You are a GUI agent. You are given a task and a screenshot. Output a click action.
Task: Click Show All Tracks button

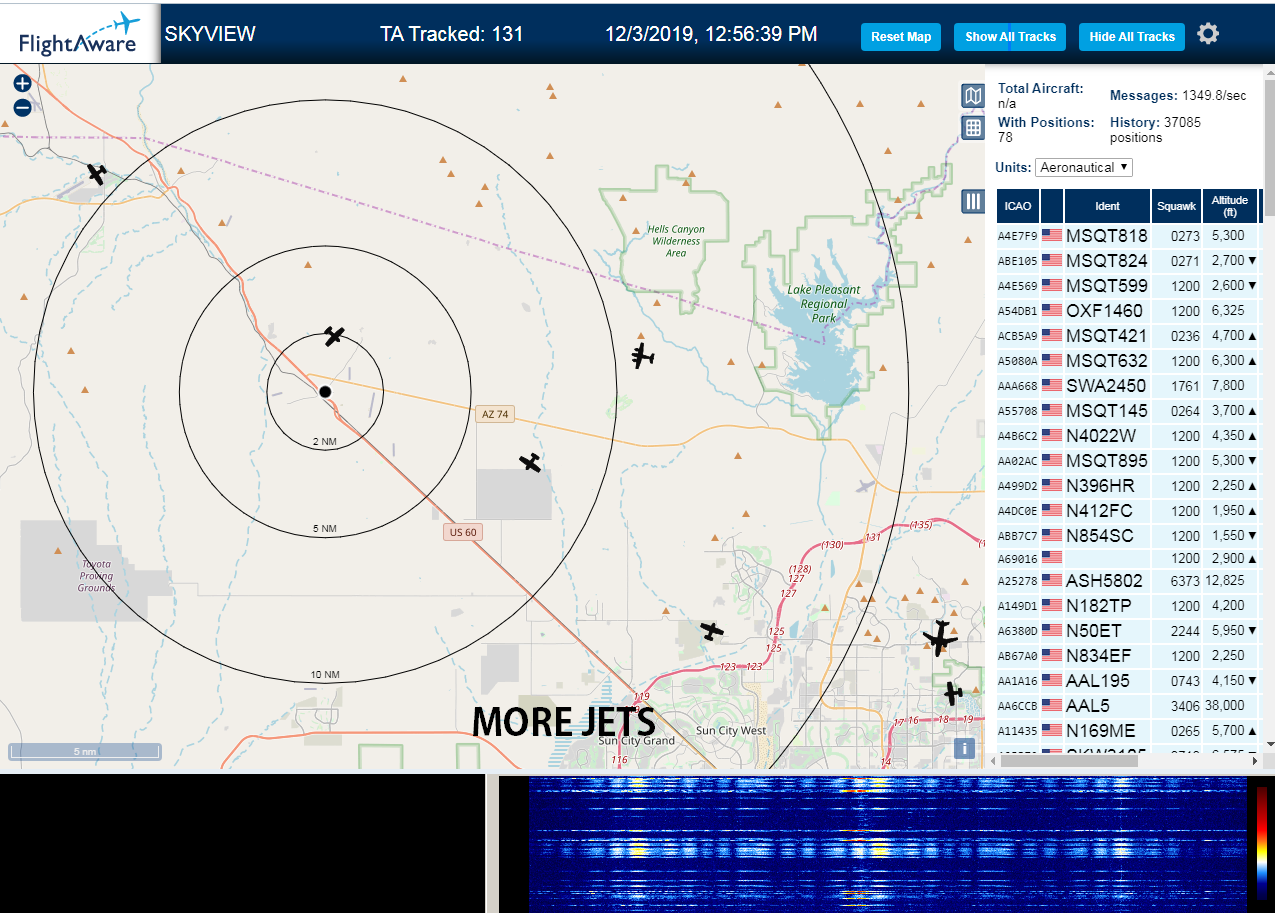tap(1010, 36)
